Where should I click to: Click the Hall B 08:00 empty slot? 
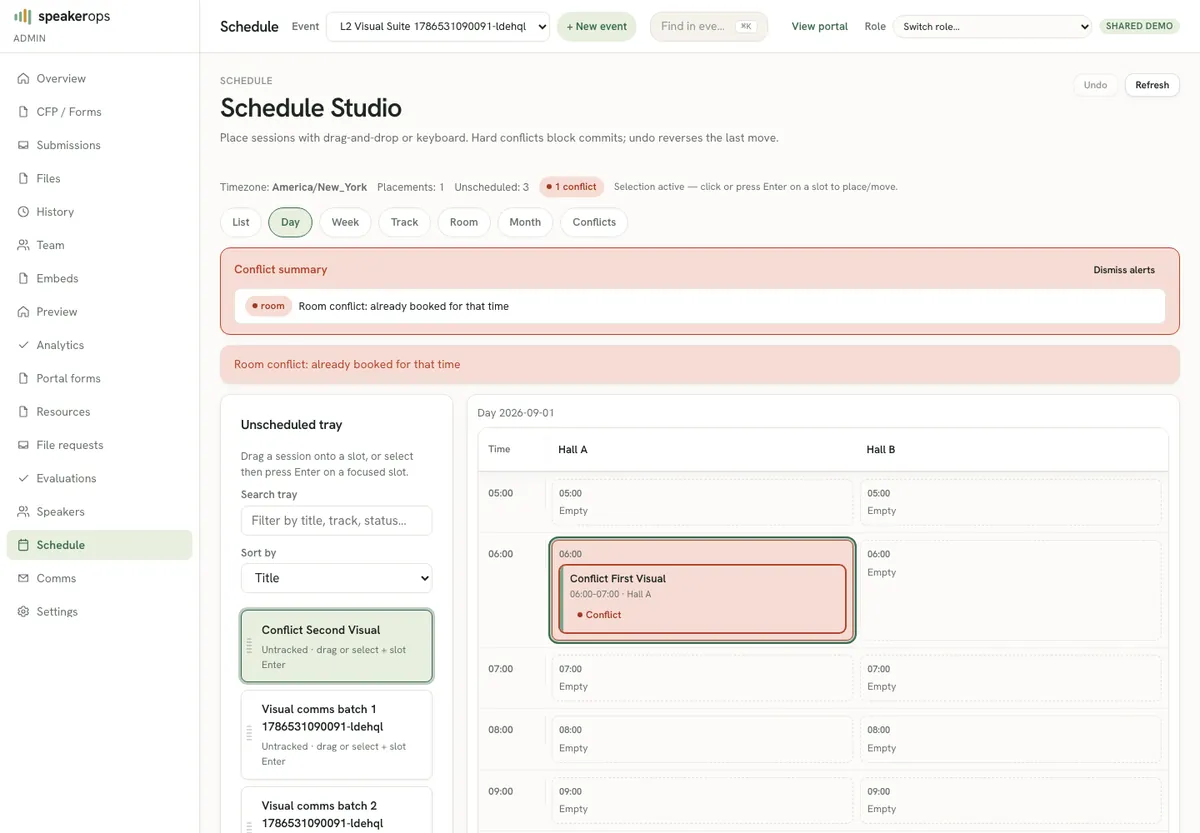pos(1011,739)
